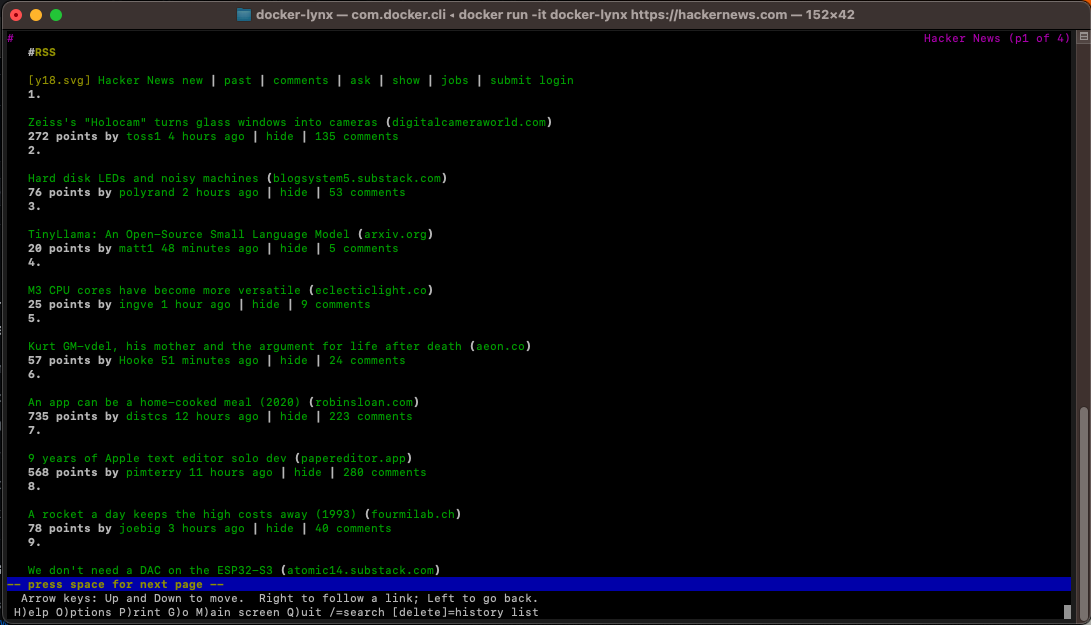Open 'We don't need a DAC on the ESP32-S3'
This screenshot has width=1091, height=625.
tap(150, 571)
